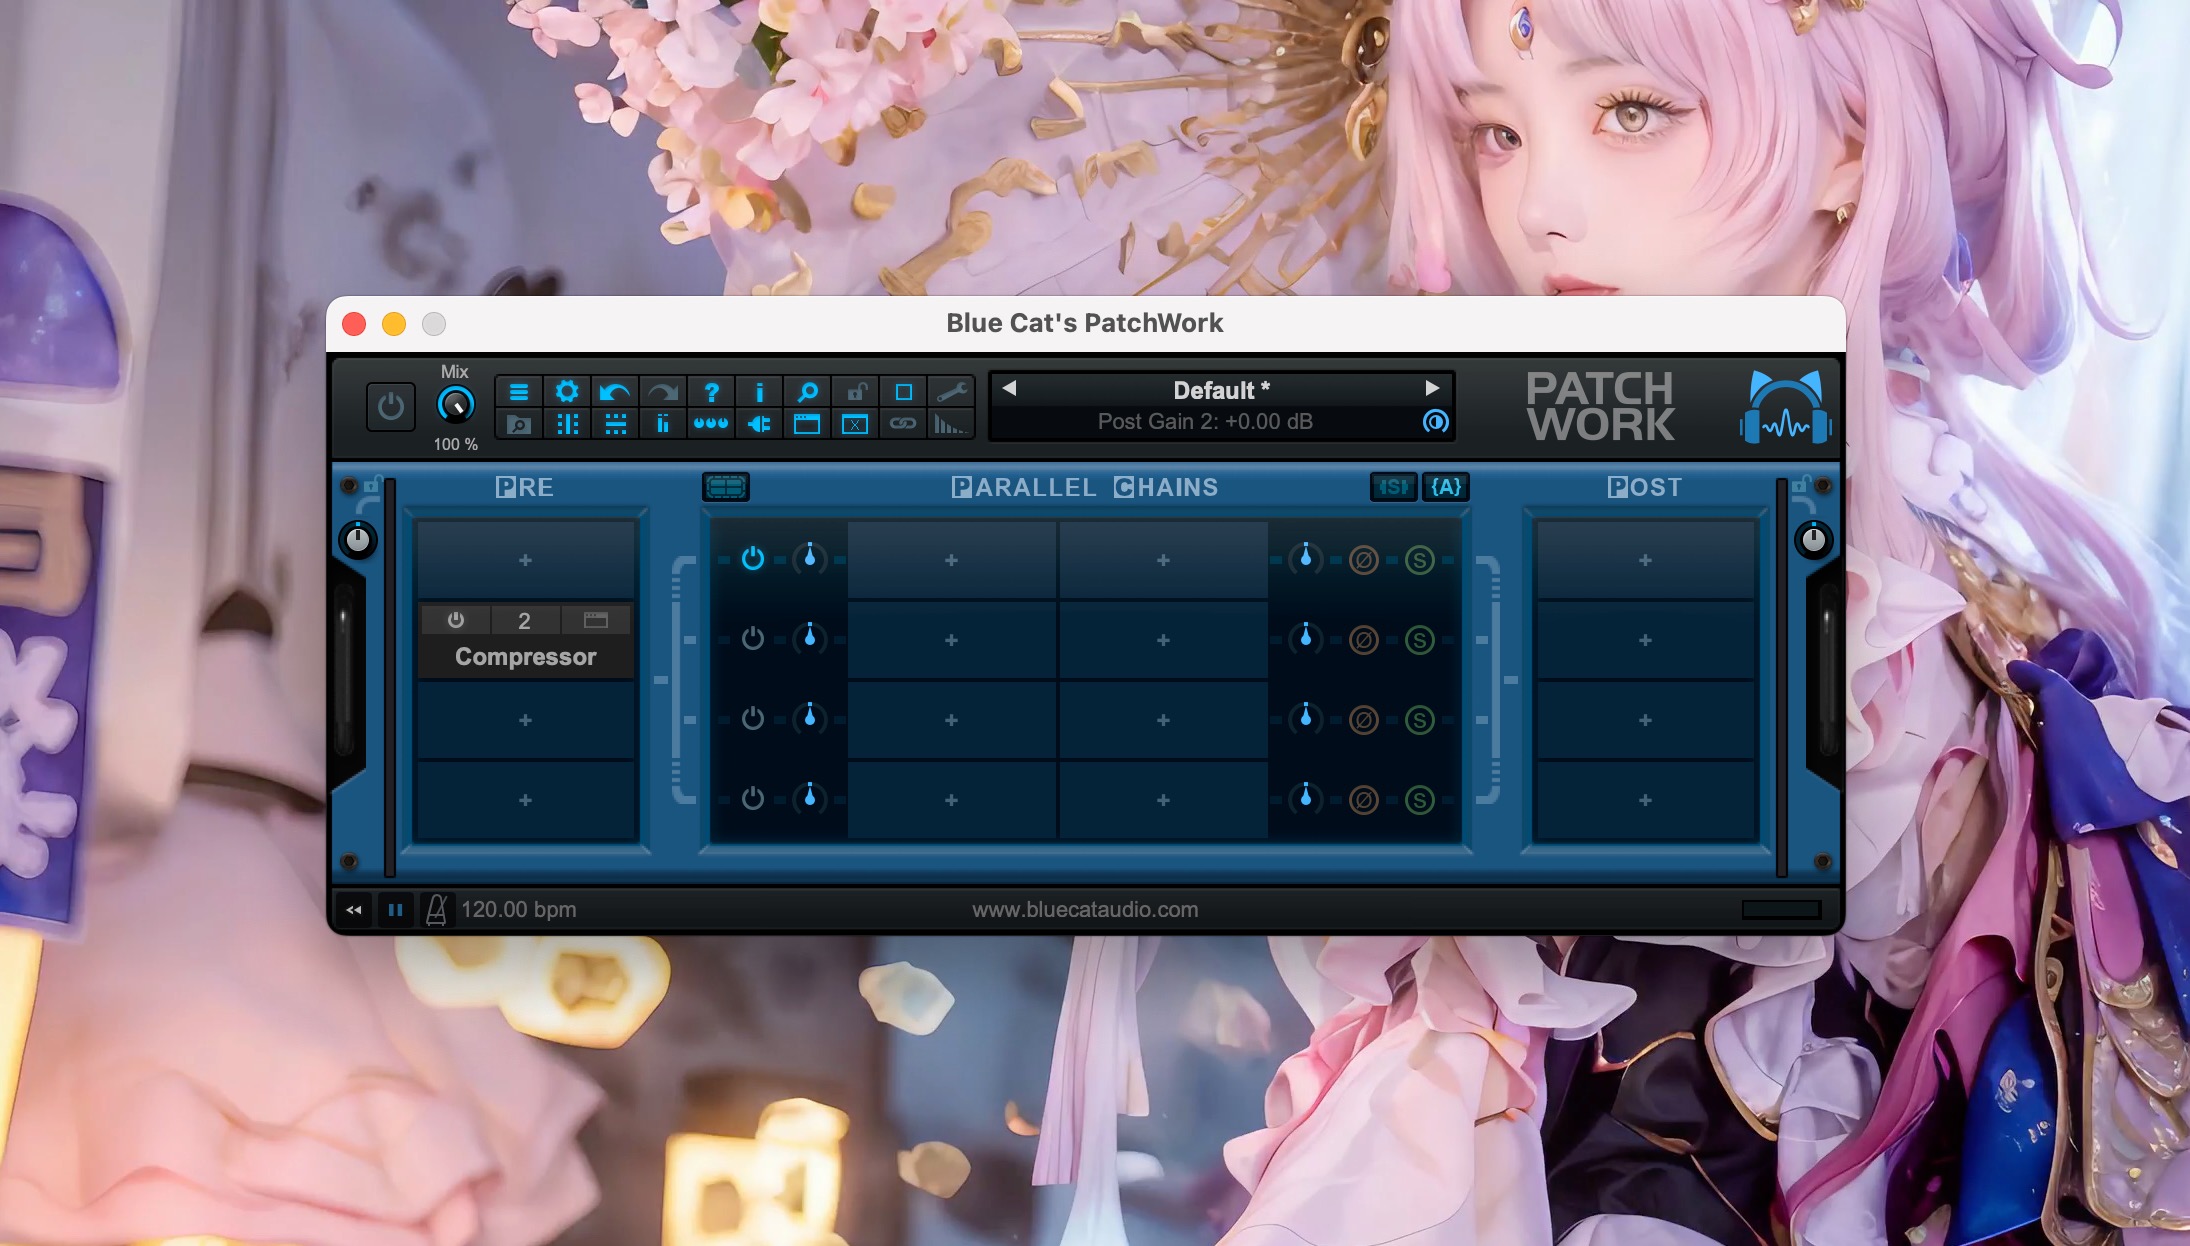Click the Pre input gain knob

(x=358, y=540)
